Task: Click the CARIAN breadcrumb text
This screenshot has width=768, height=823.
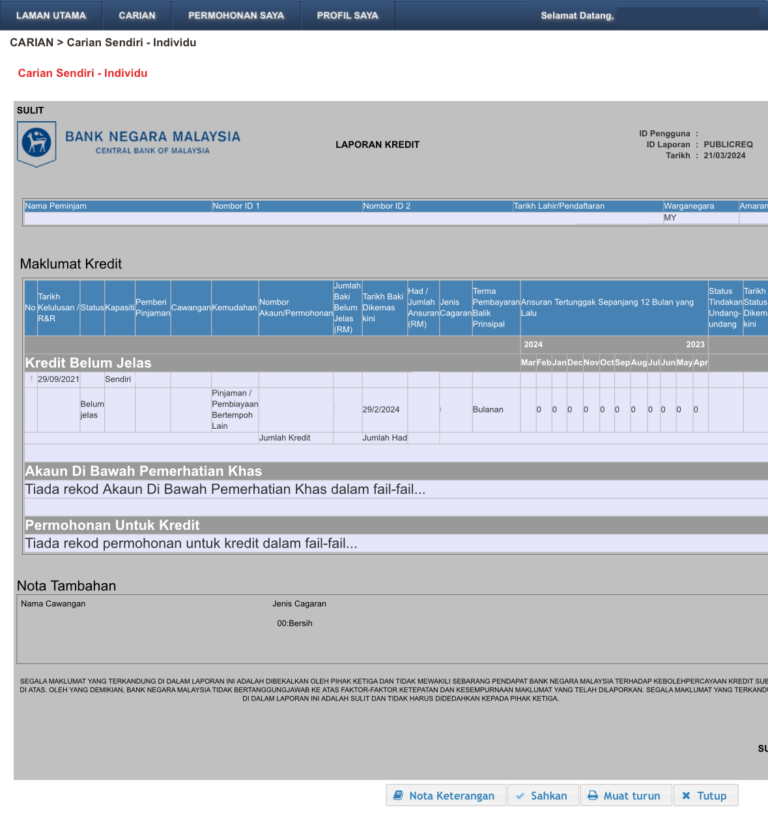Action: click(32, 42)
